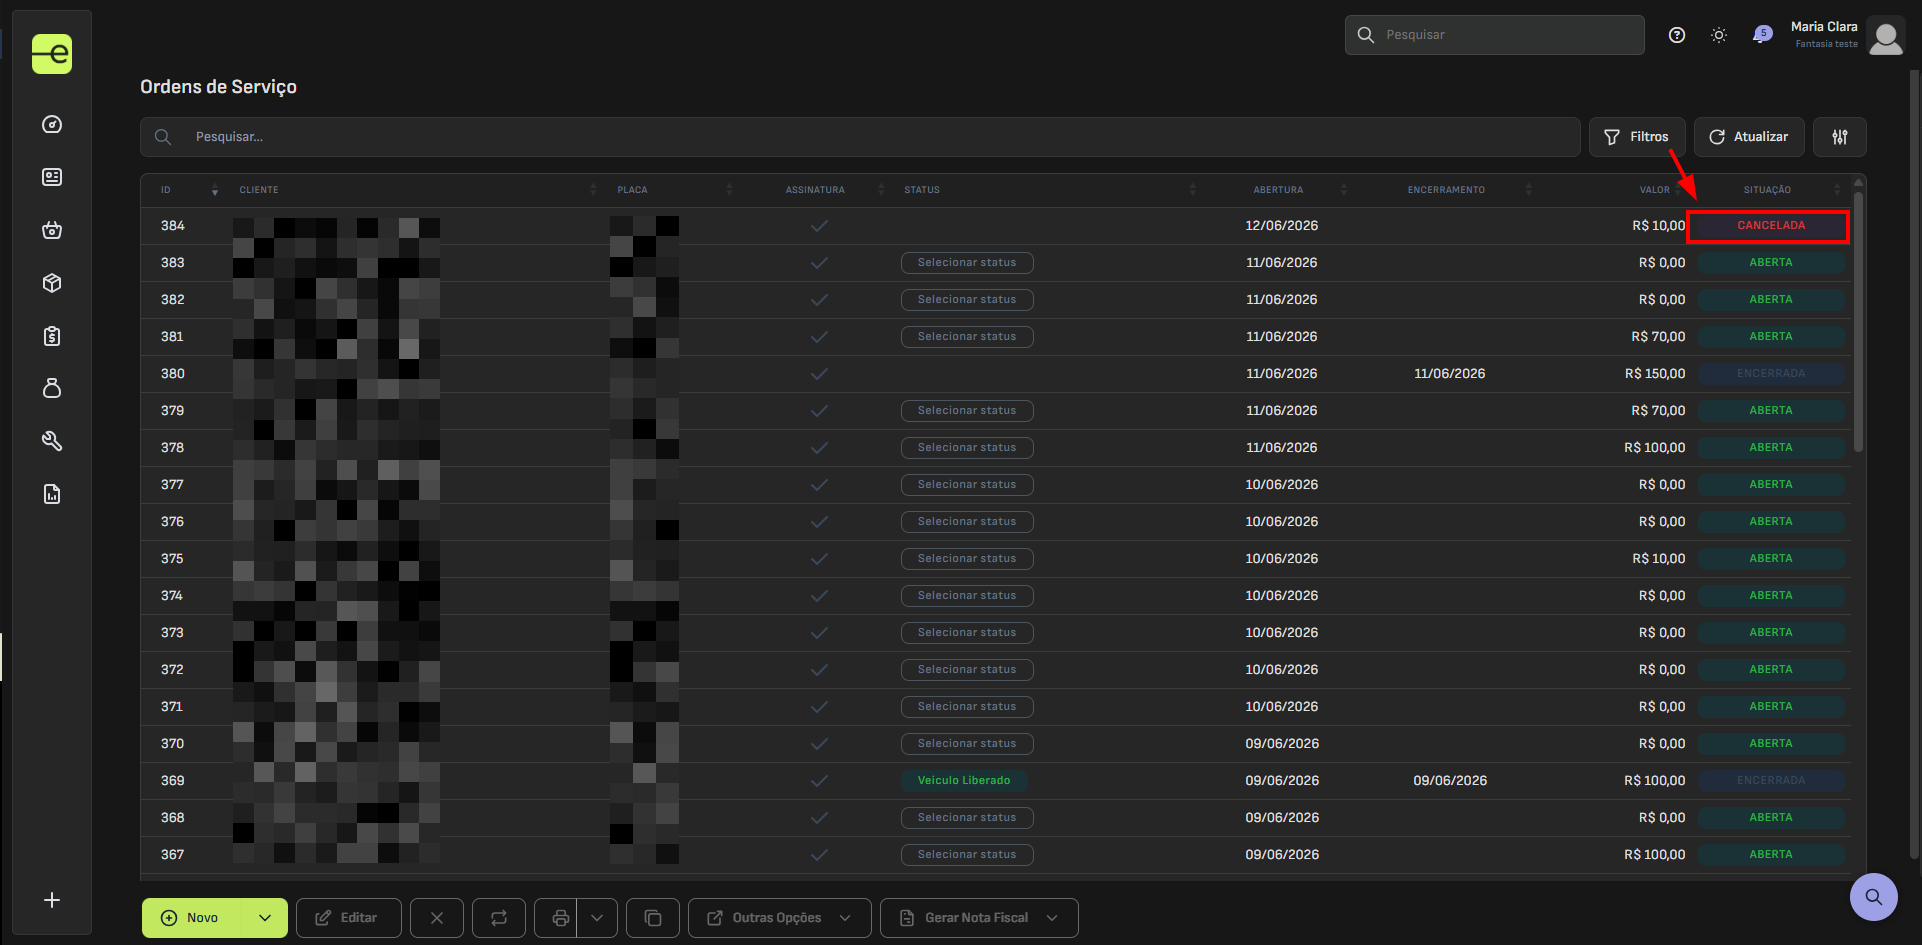This screenshot has width=1922, height=945.
Task: Click the Novo button
Action: click(x=193, y=918)
